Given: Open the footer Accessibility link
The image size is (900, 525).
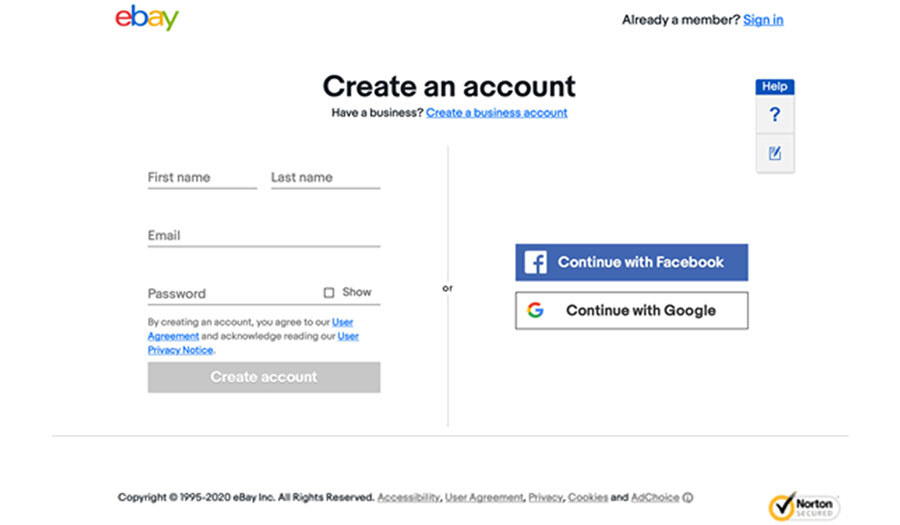Looking at the screenshot, I should (x=409, y=497).
